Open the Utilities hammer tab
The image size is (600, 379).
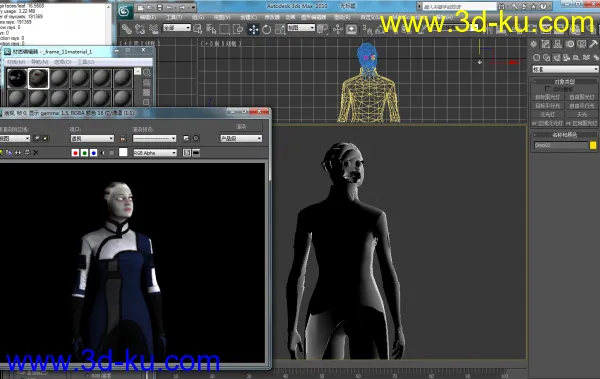click(593, 44)
